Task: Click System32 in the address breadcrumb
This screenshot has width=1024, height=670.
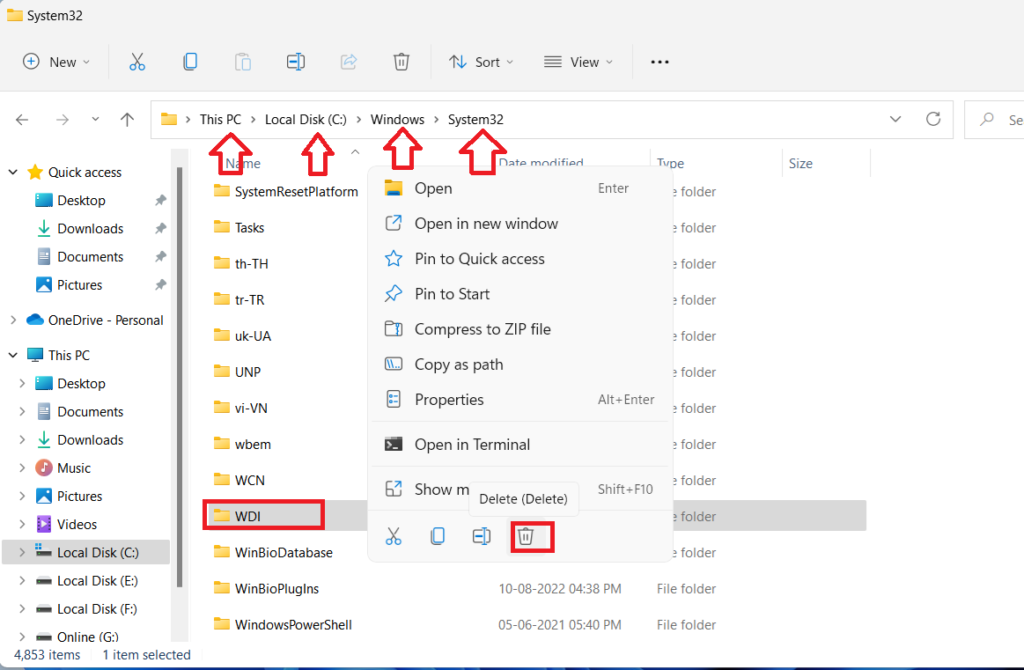Action: click(475, 120)
